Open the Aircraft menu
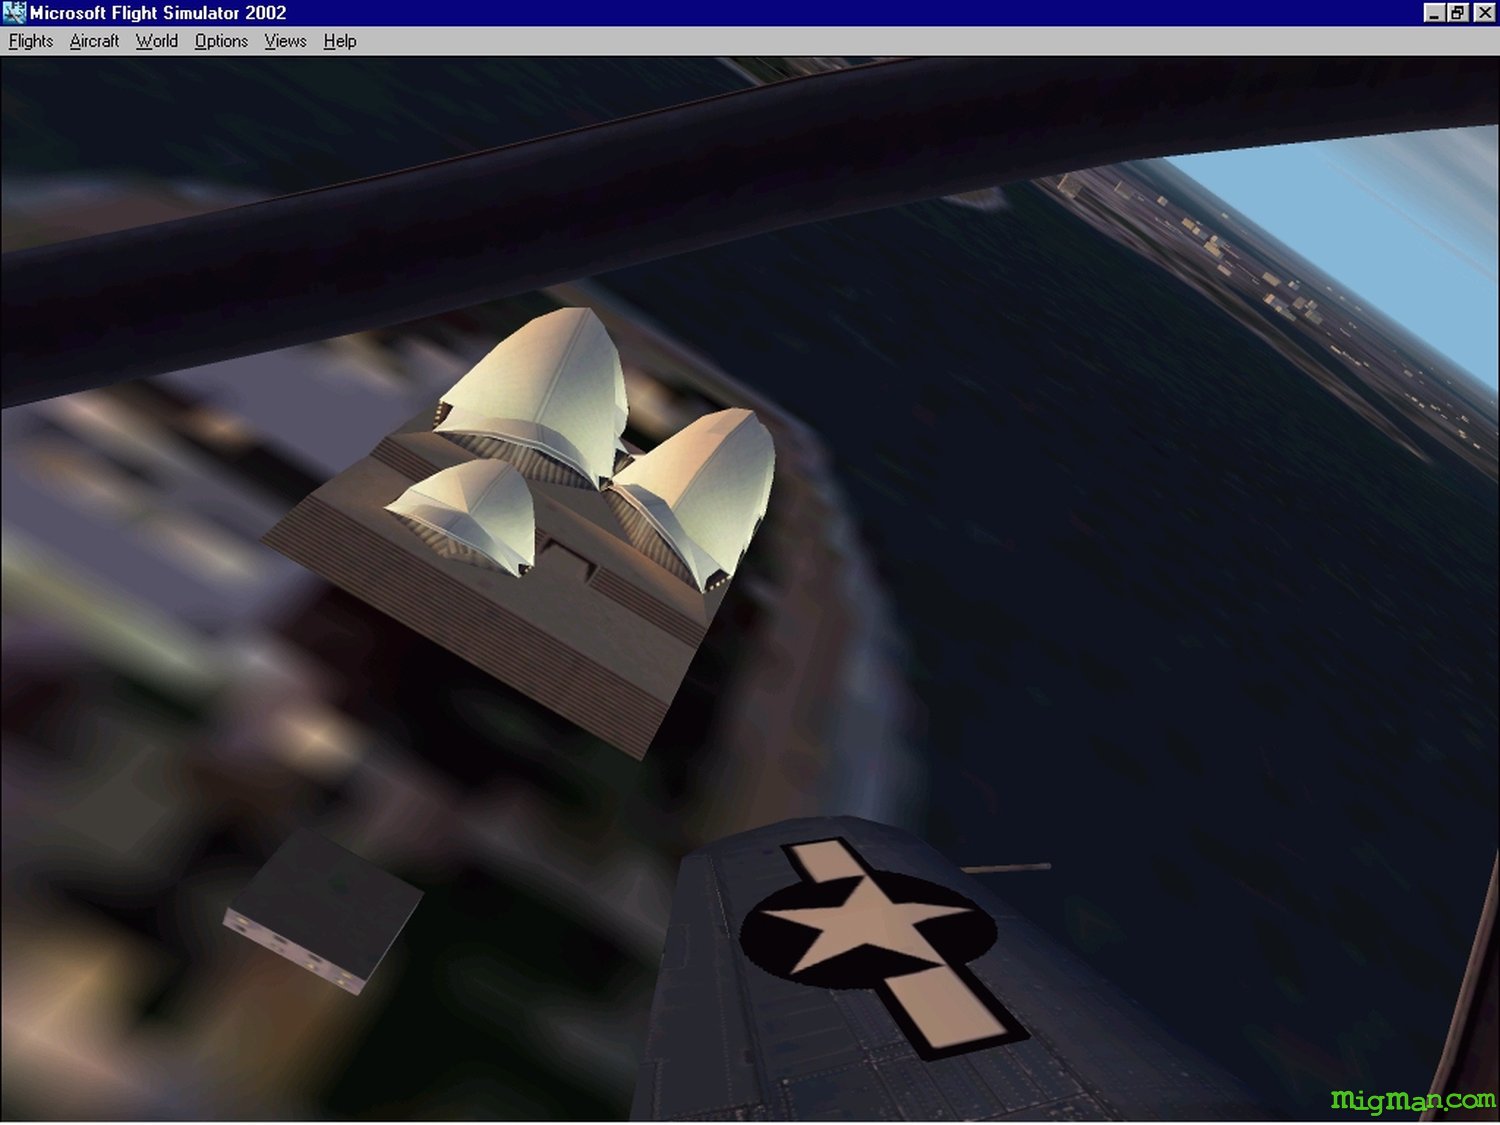 click(94, 41)
